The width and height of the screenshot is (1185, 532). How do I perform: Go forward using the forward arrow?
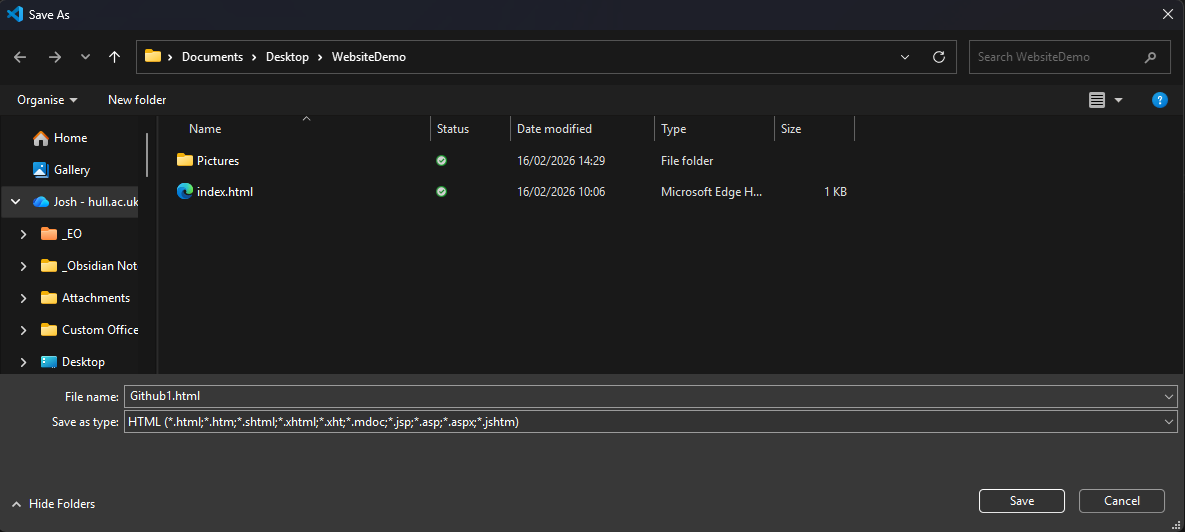(x=54, y=57)
